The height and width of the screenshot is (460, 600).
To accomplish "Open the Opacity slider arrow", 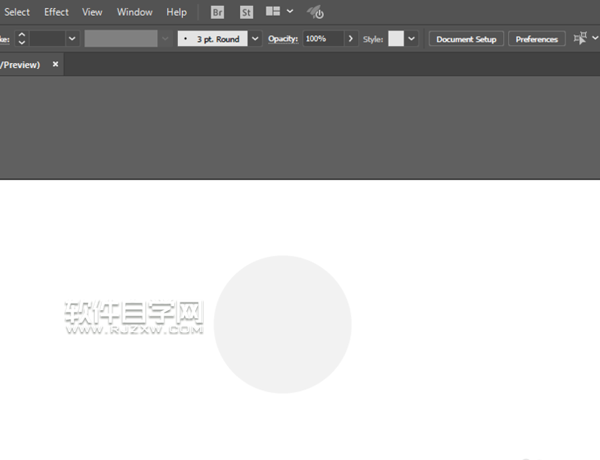I will point(350,39).
